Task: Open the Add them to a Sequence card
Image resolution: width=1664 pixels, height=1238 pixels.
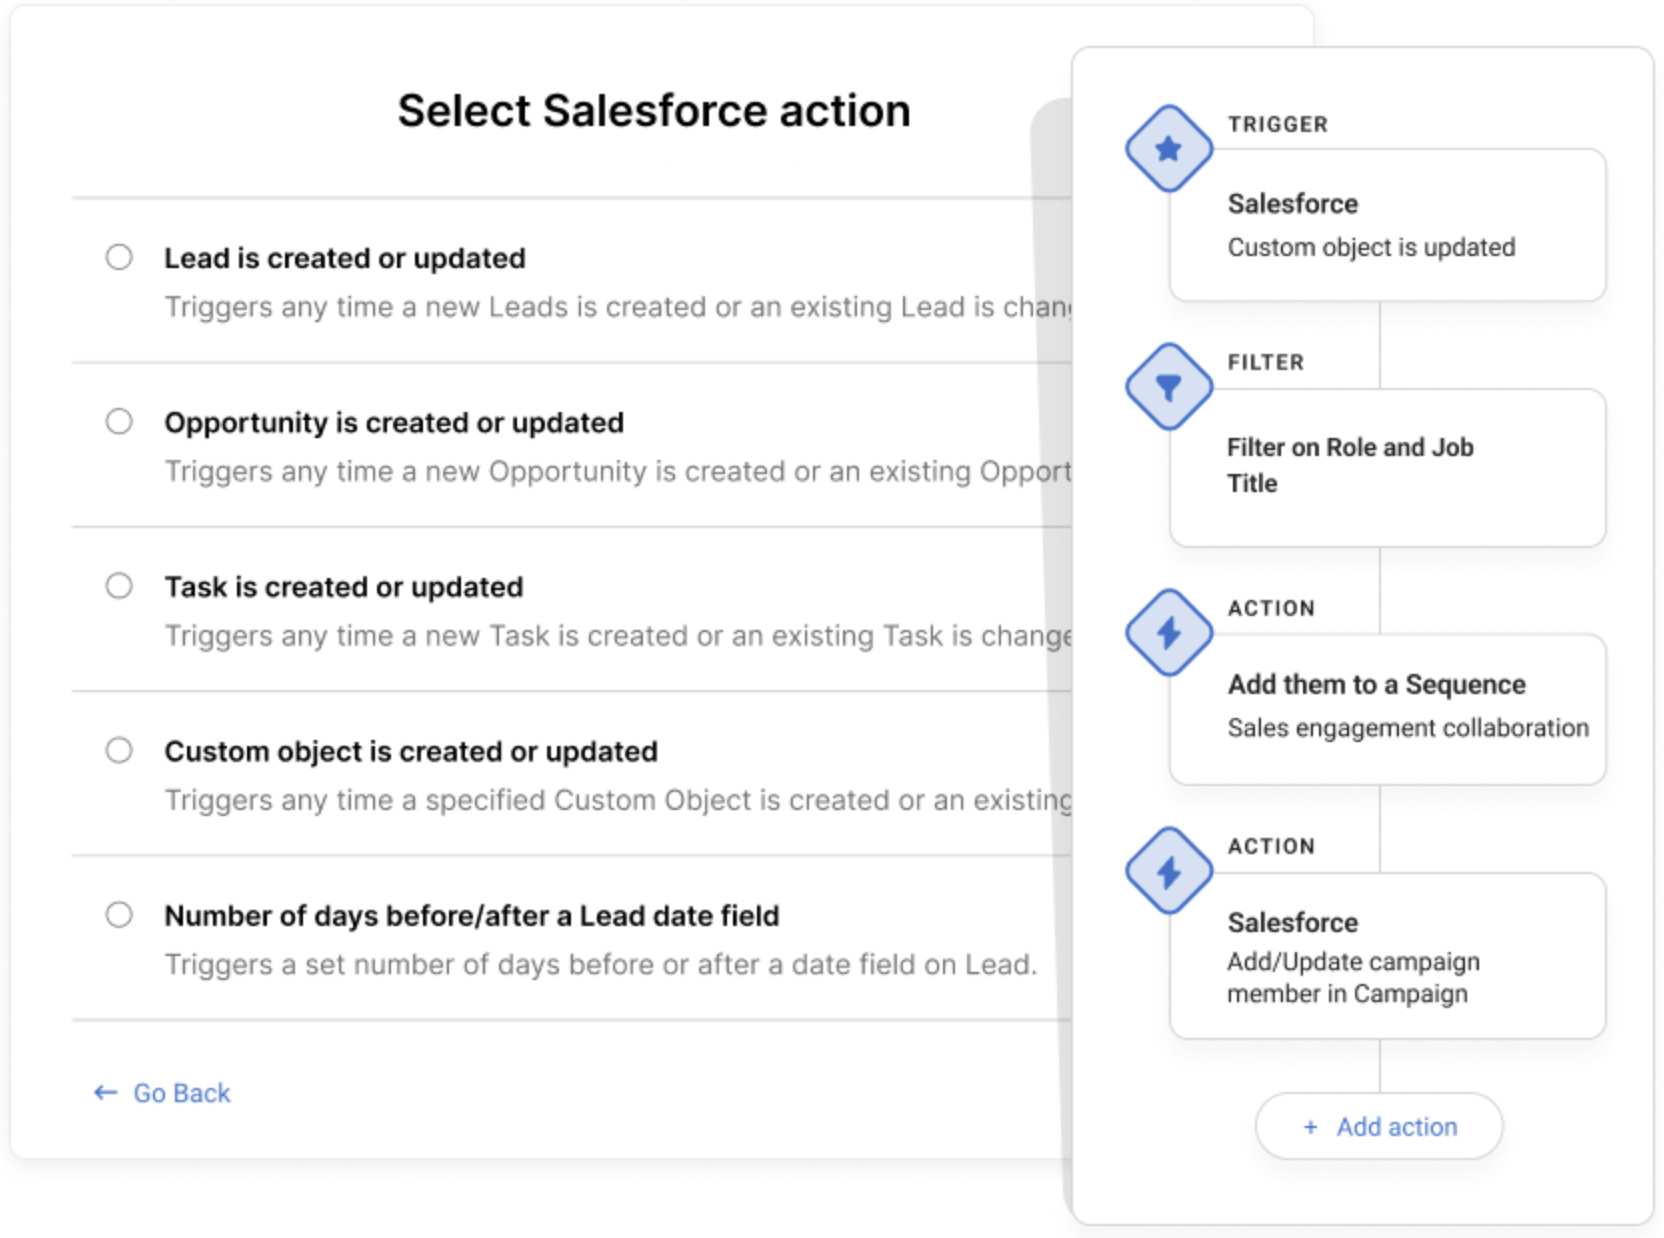Action: (x=1387, y=707)
